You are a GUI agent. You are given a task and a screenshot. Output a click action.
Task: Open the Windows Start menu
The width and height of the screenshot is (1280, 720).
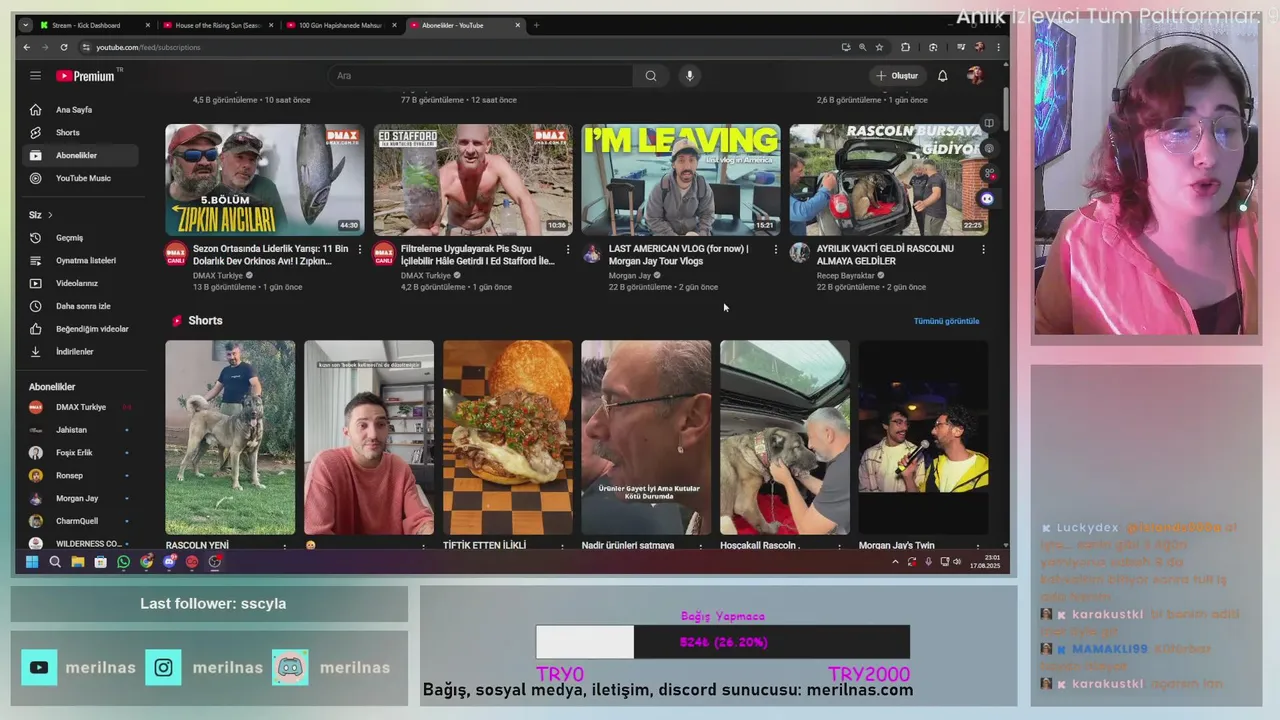coord(32,562)
